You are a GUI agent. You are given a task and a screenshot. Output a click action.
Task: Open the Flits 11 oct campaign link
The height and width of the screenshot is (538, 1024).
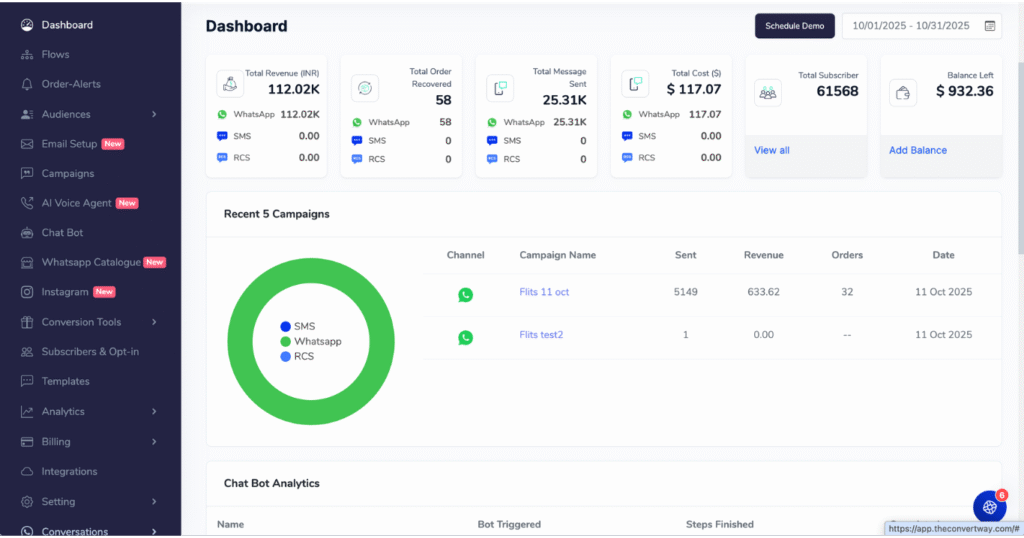coord(544,292)
